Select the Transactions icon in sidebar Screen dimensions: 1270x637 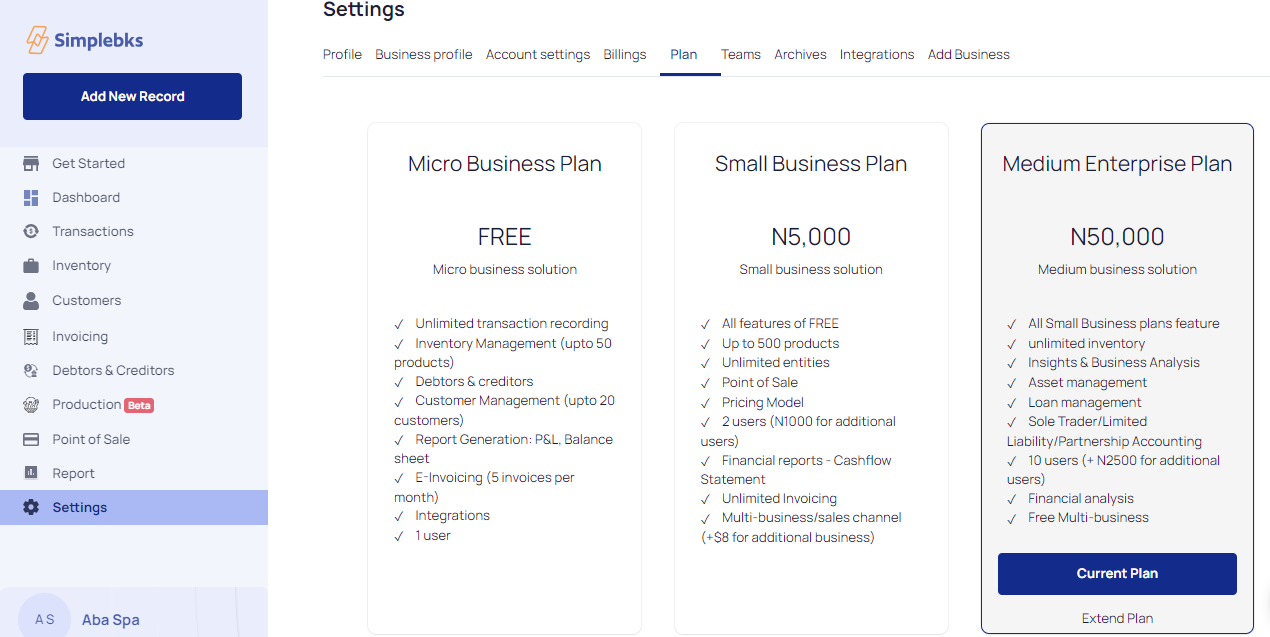pyautogui.click(x=31, y=232)
